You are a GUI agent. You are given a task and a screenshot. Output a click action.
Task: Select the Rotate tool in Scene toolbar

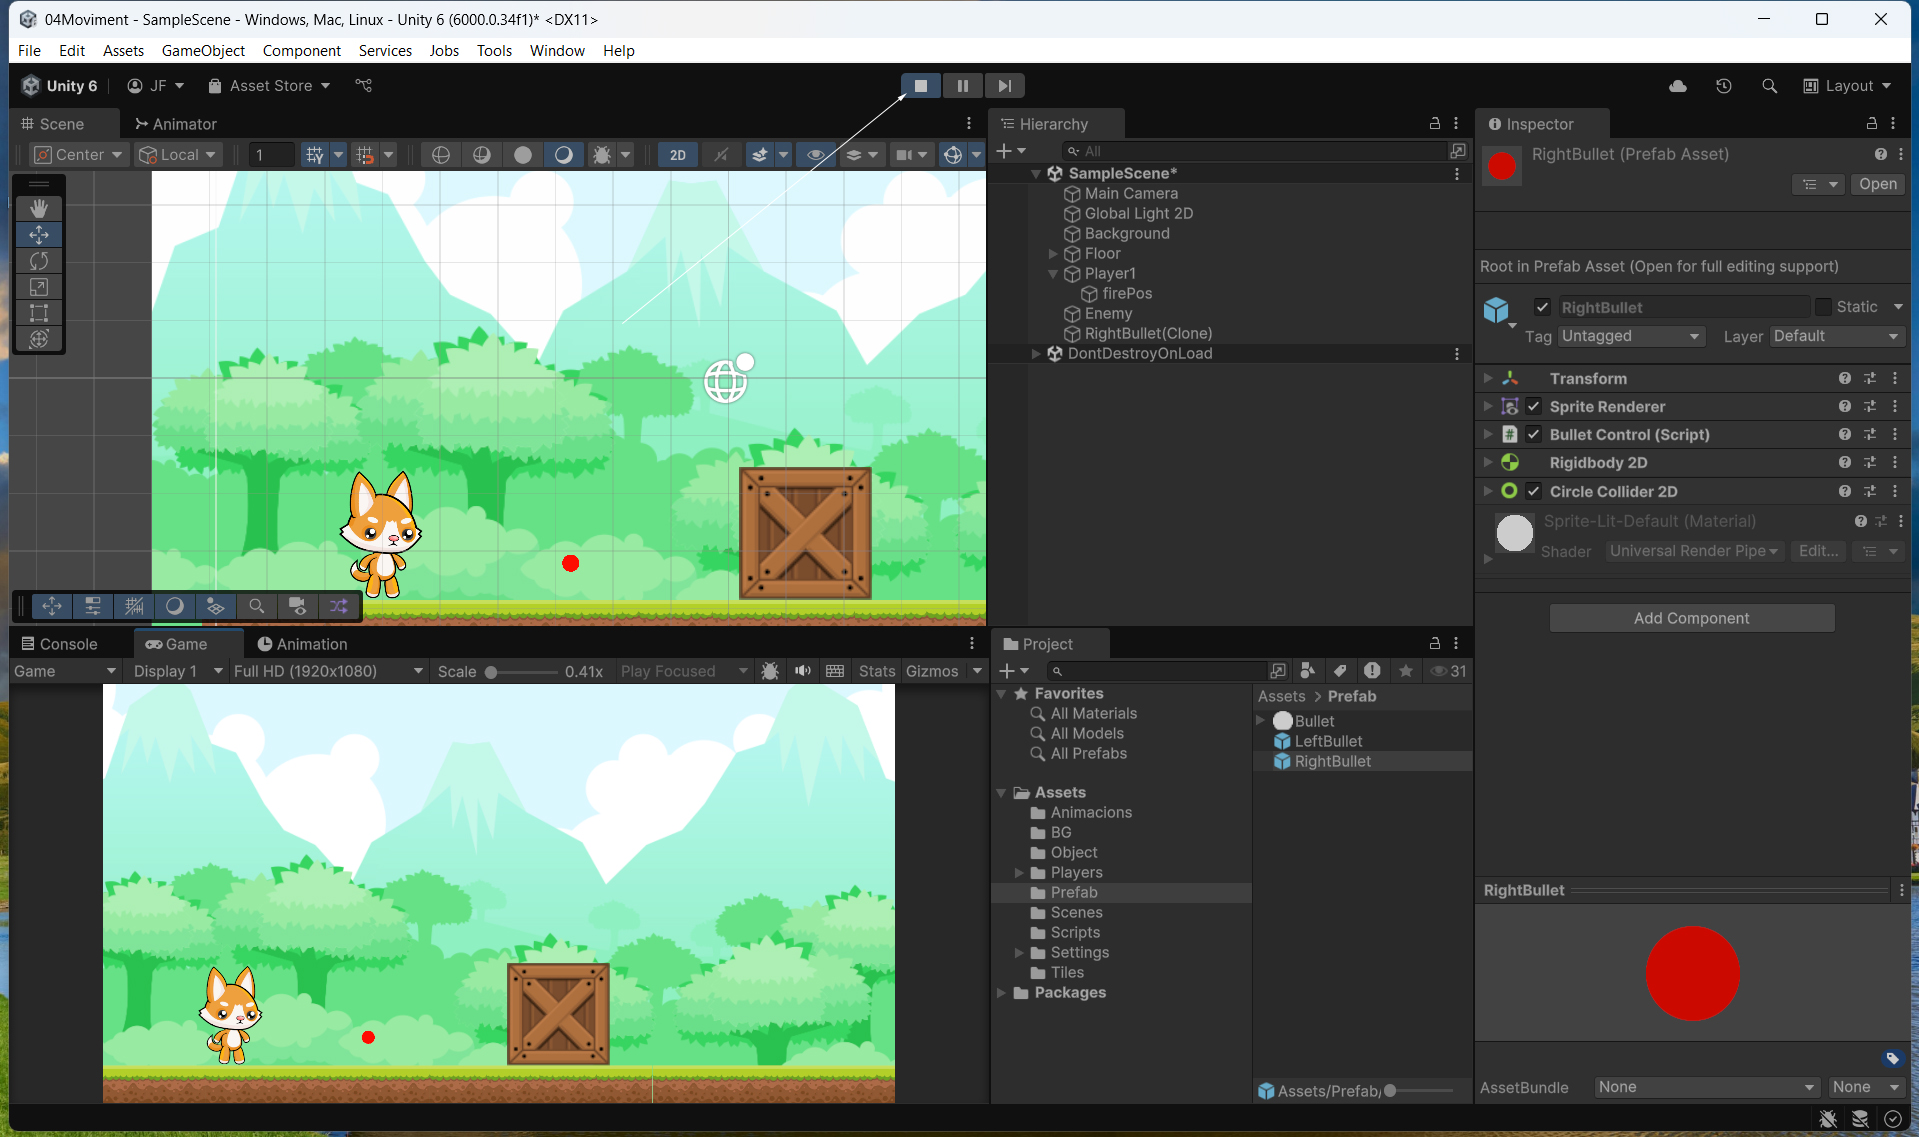(x=39, y=261)
